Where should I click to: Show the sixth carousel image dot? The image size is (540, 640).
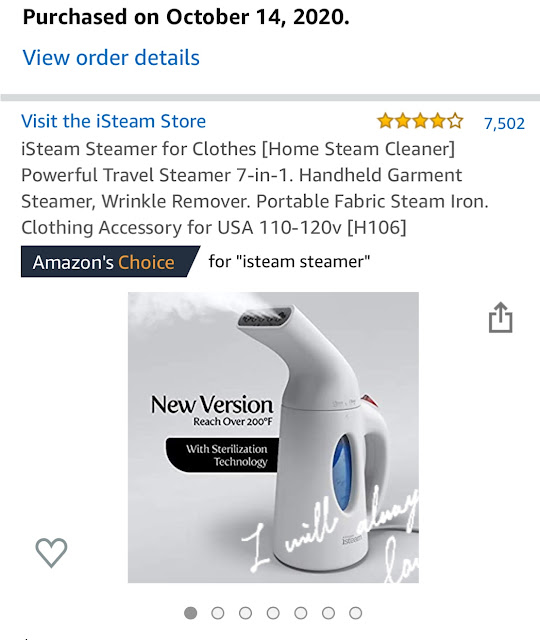pos(328,613)
